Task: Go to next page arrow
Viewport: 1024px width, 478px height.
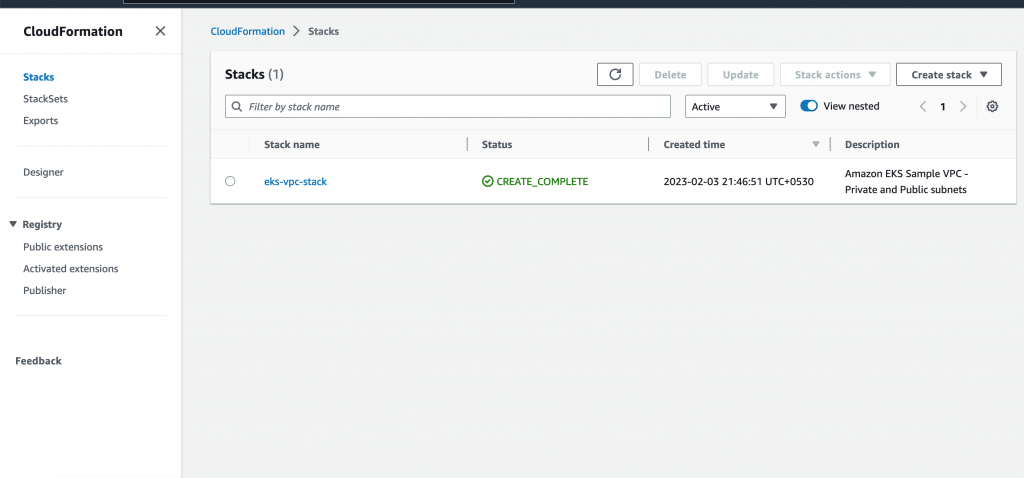Action: tap(963, 107)
